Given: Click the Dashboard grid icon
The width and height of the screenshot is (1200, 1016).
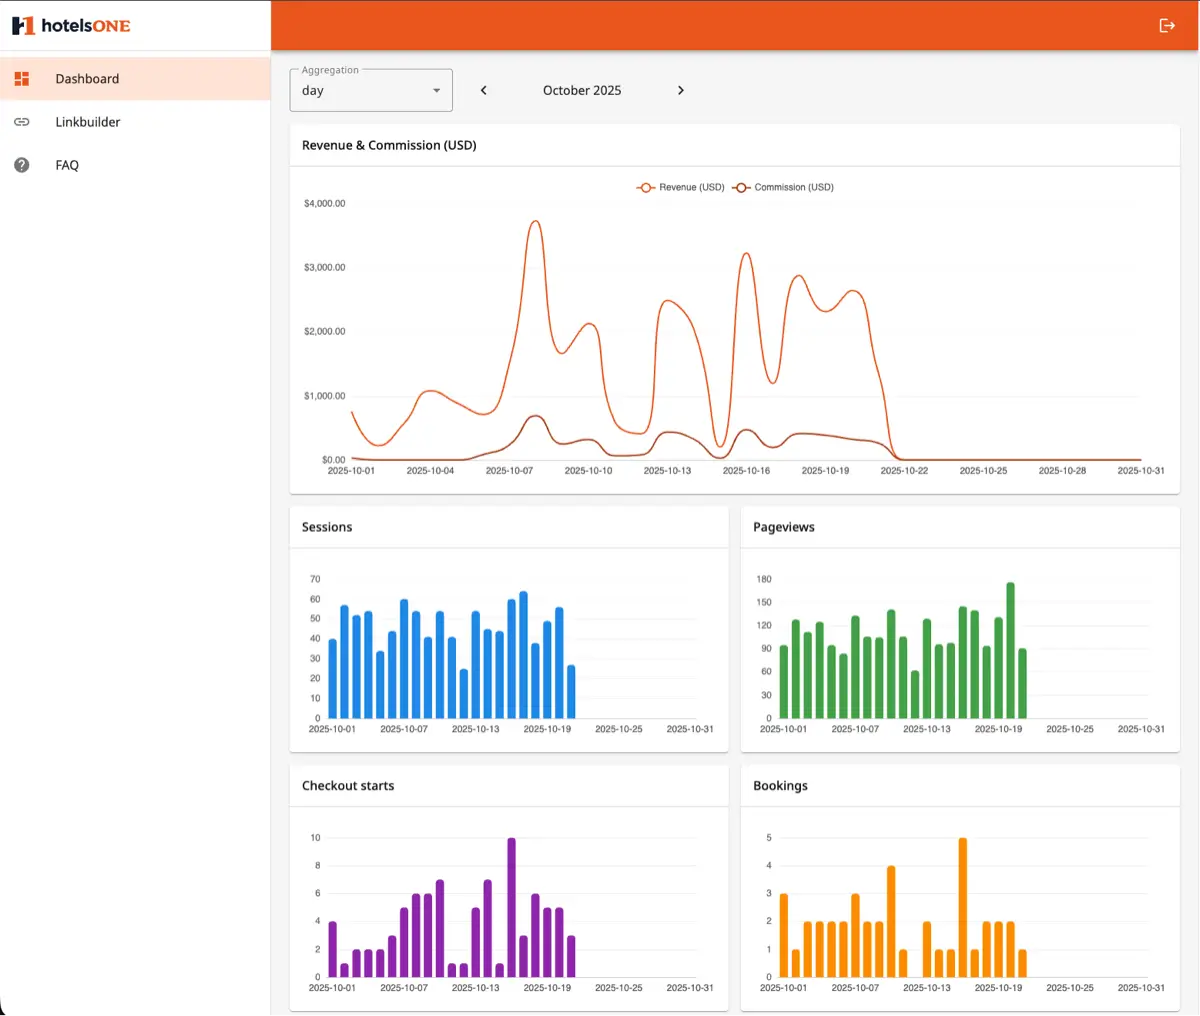Looking at the screenshot, I should coord(22,78).
